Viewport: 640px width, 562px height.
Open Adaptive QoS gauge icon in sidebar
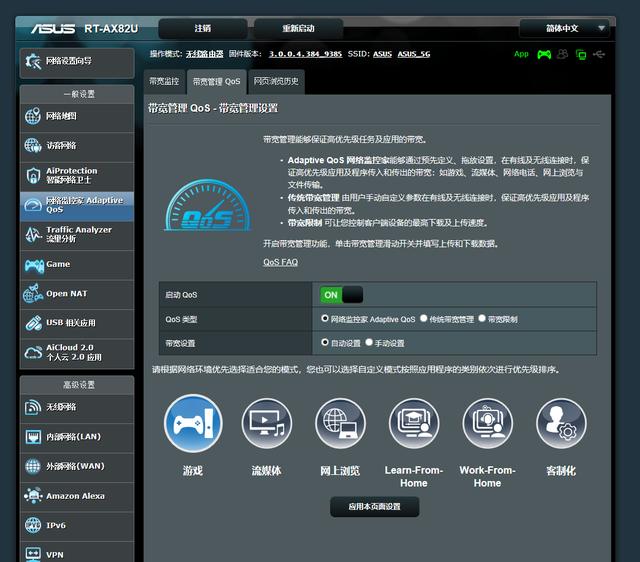click(x=33, y=204)
